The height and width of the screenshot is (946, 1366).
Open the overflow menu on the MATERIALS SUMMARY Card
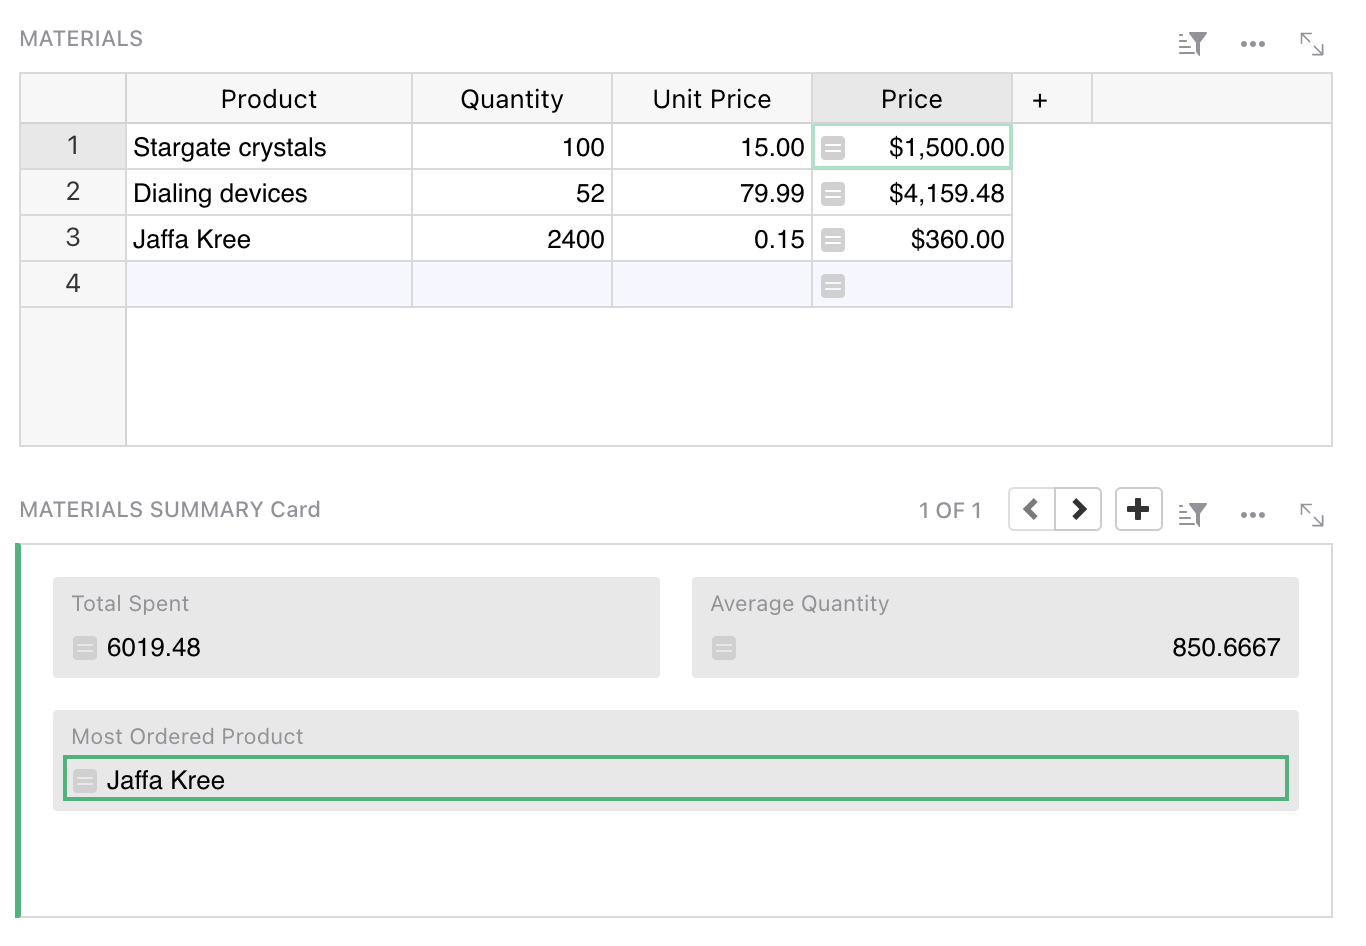(x=1252, y=514)
